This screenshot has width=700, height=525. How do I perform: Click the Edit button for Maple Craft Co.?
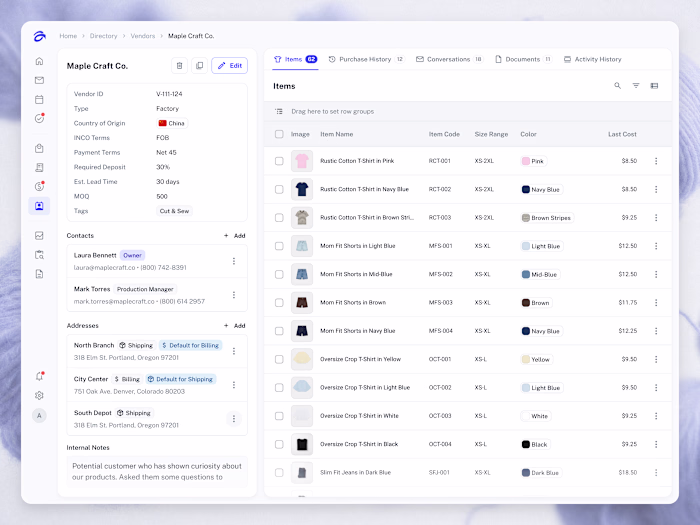[229, 66]
